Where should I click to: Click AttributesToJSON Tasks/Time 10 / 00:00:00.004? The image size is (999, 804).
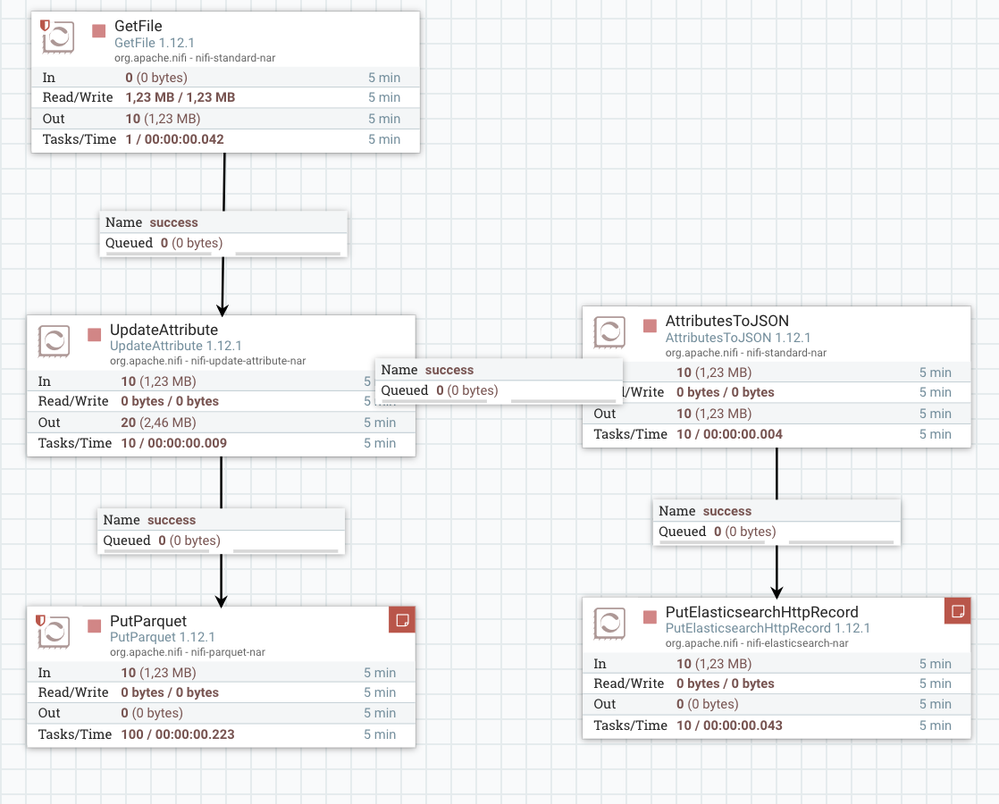pos(729,434)
